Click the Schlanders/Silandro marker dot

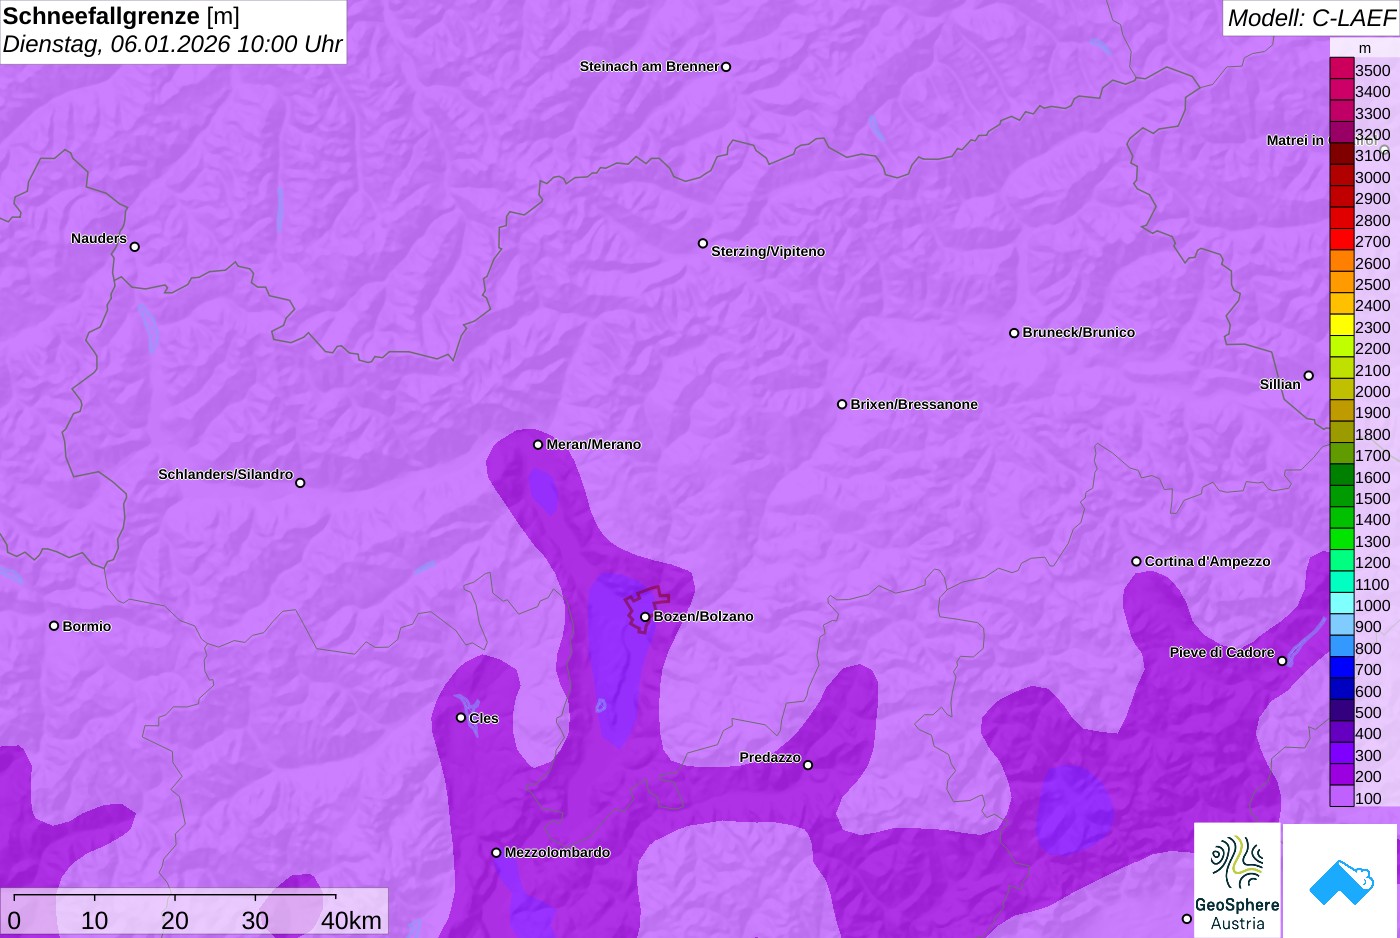pyautogui.click(x=300, y=483)
